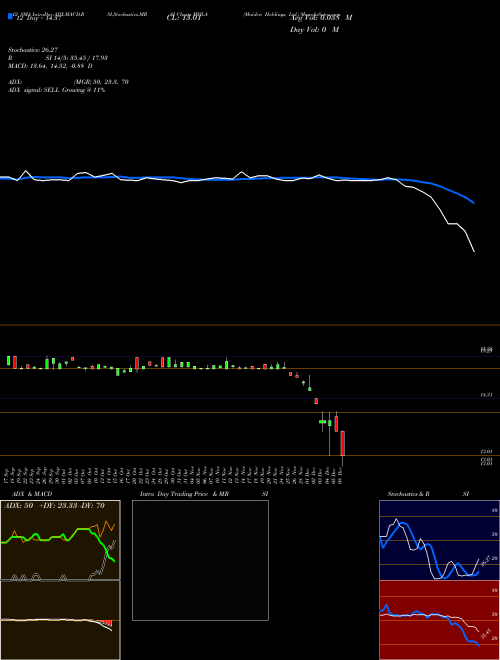Click the 'Stochastics: 26.27' reading
Screen dimensions: 500x660
point(33,50)
